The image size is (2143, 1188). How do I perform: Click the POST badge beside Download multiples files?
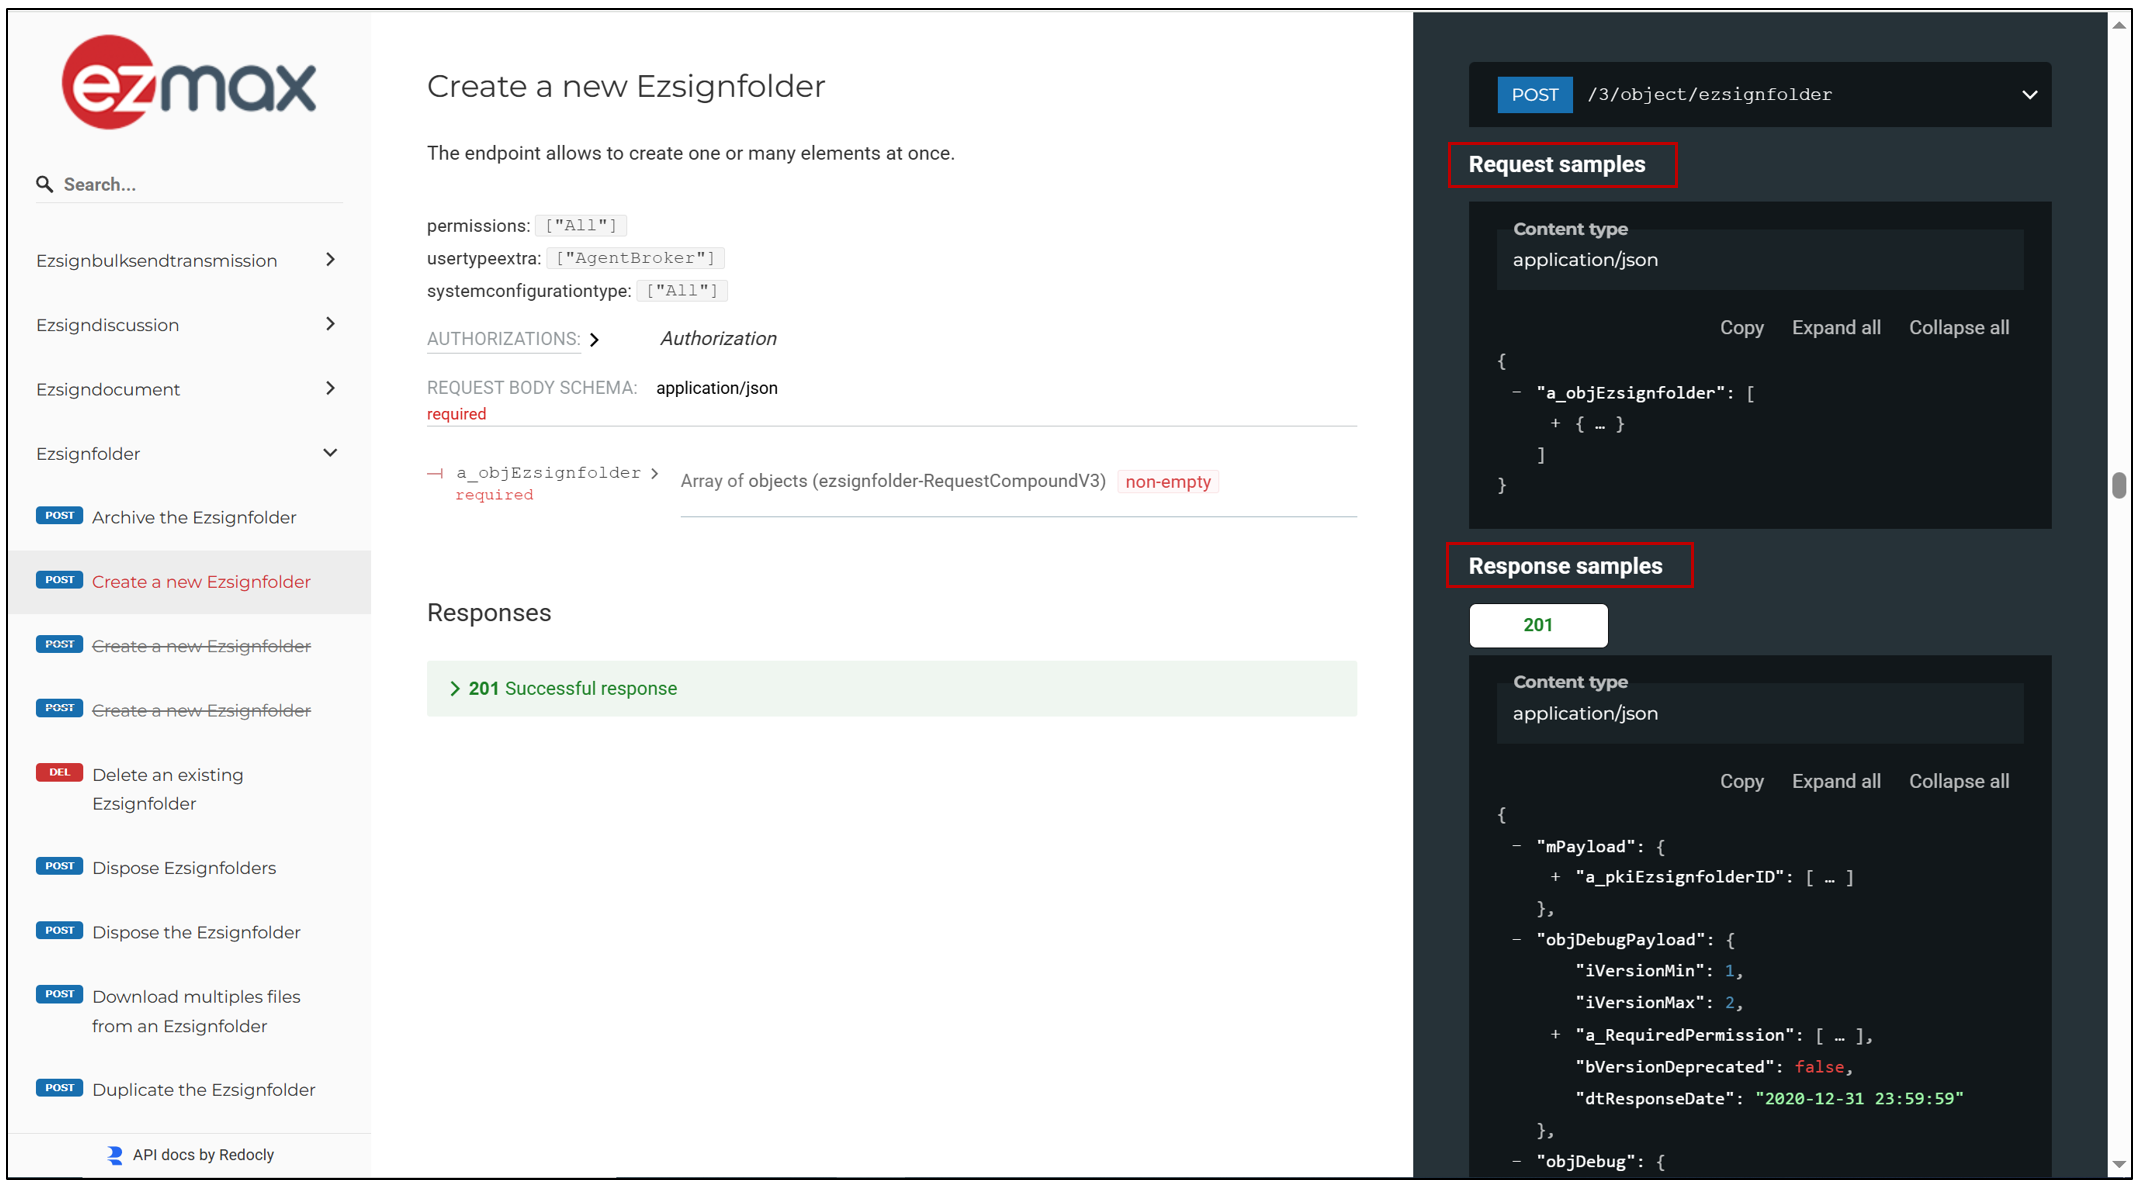pyautogui.click(x=59, y=995)
